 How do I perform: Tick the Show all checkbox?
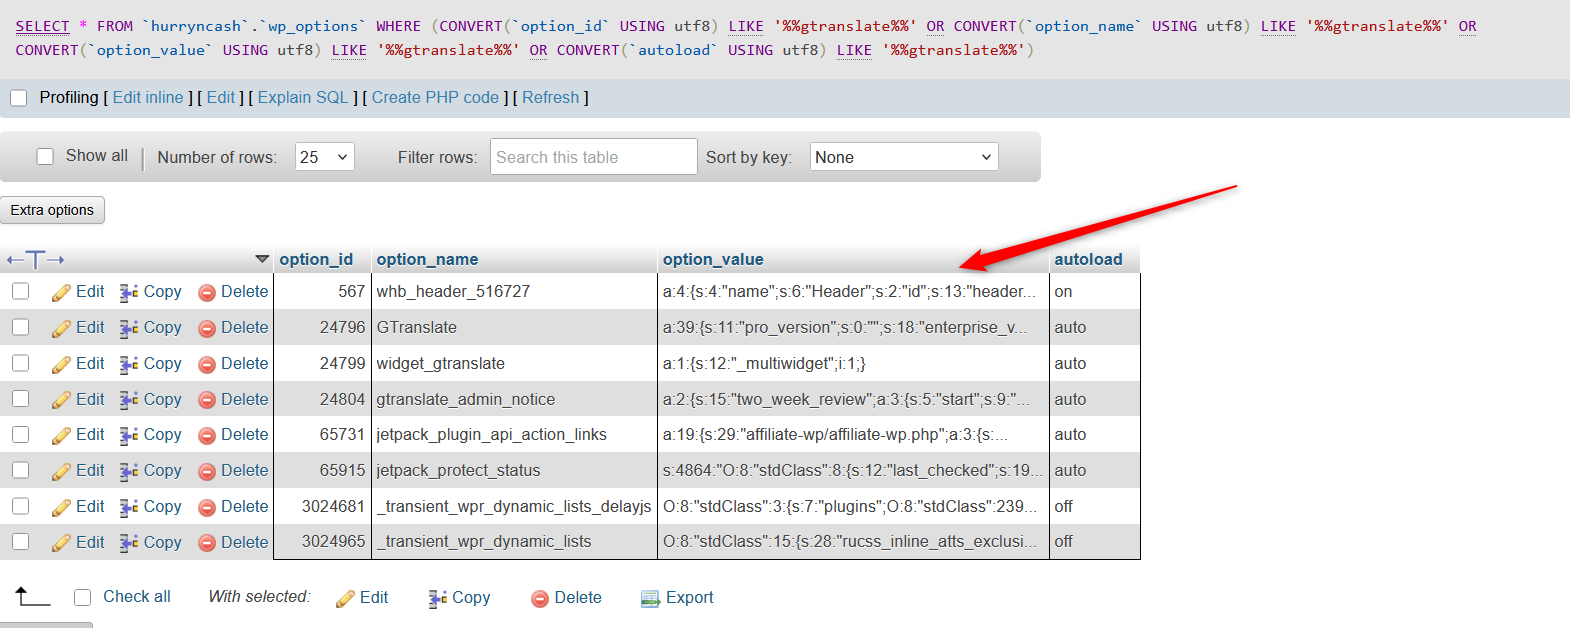[x=45, y=156]
